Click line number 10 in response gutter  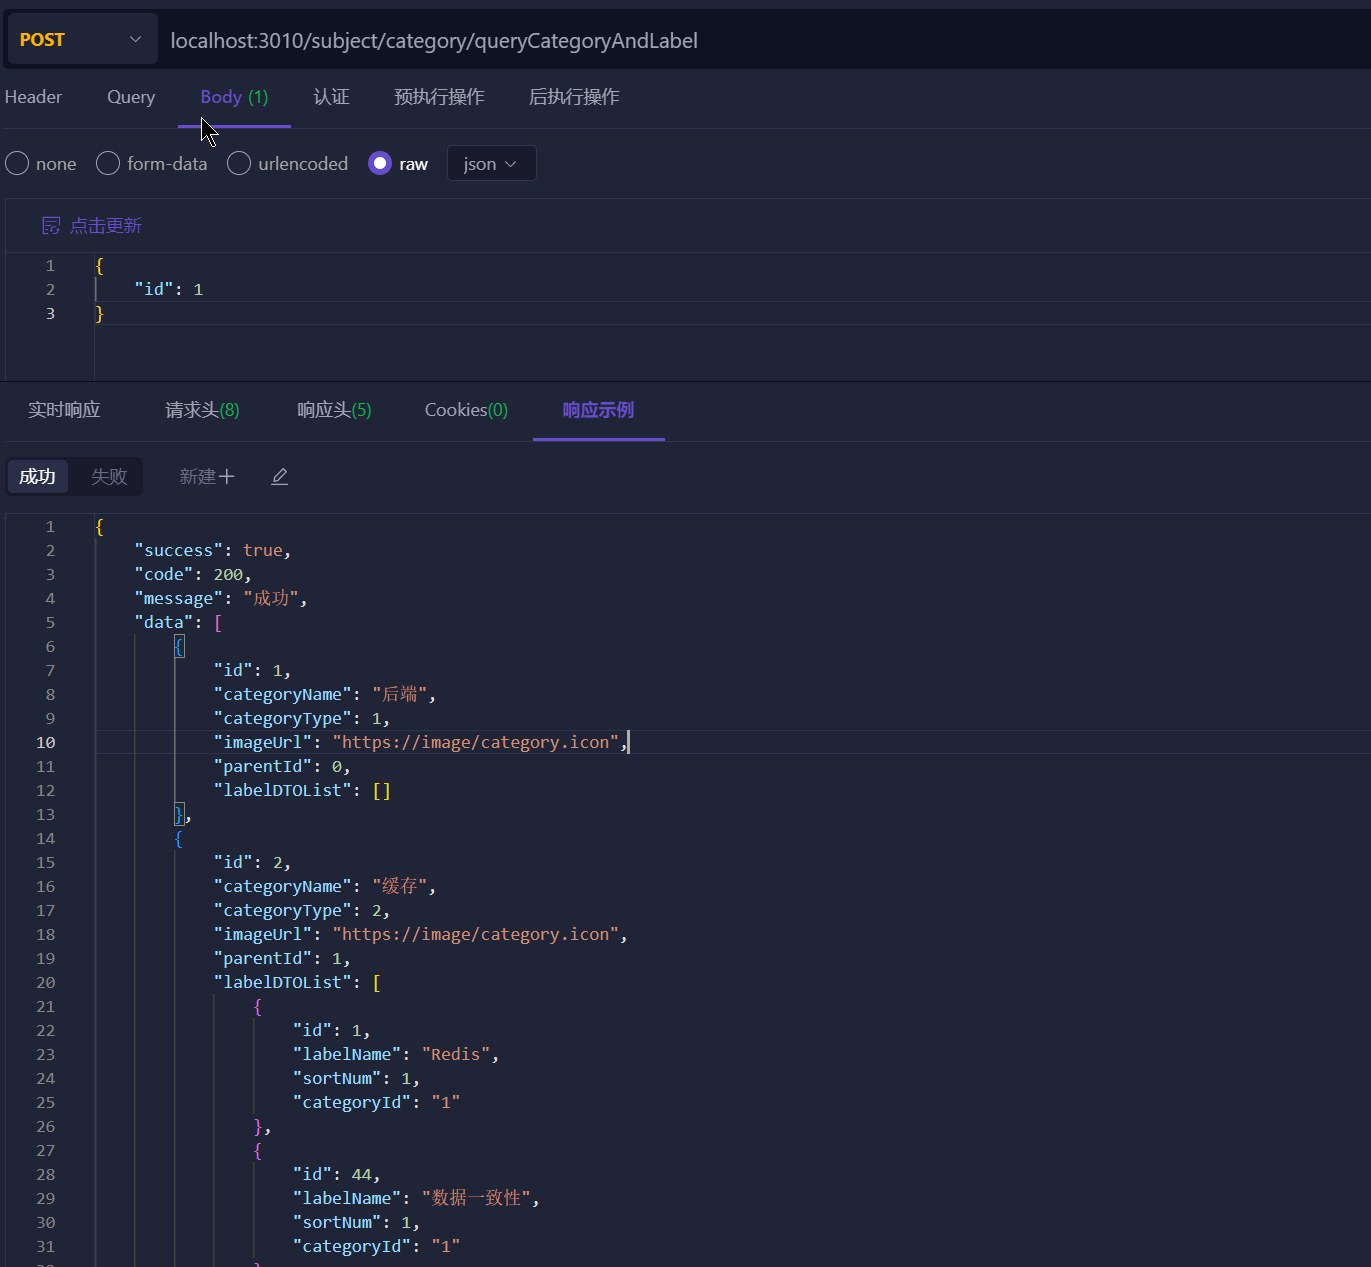(46, 742)
